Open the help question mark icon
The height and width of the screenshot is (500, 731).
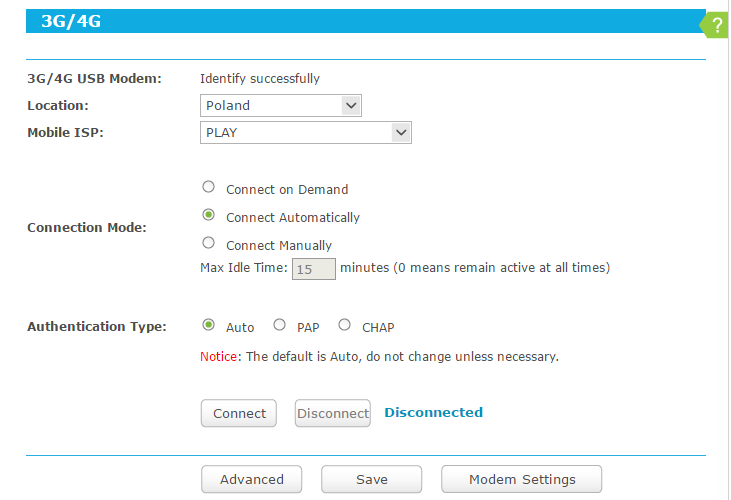pyautogui.click(x=716, y=24)
